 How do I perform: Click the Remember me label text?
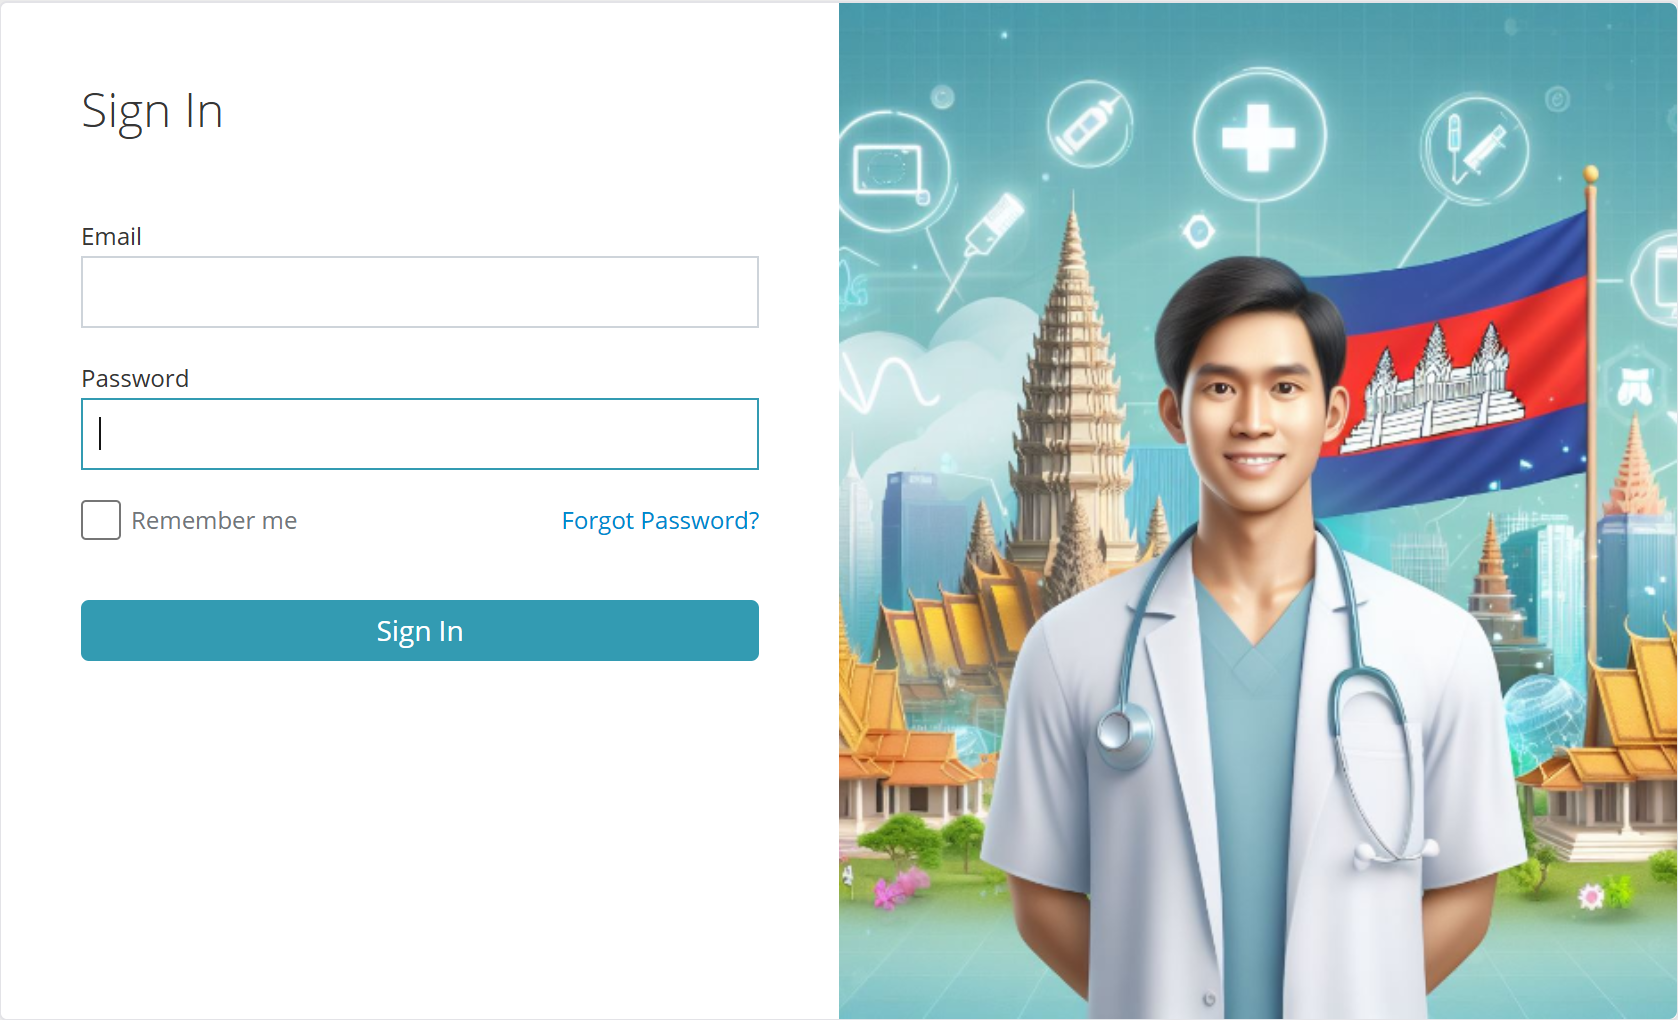pyautogui.click(x=214, y=521)
